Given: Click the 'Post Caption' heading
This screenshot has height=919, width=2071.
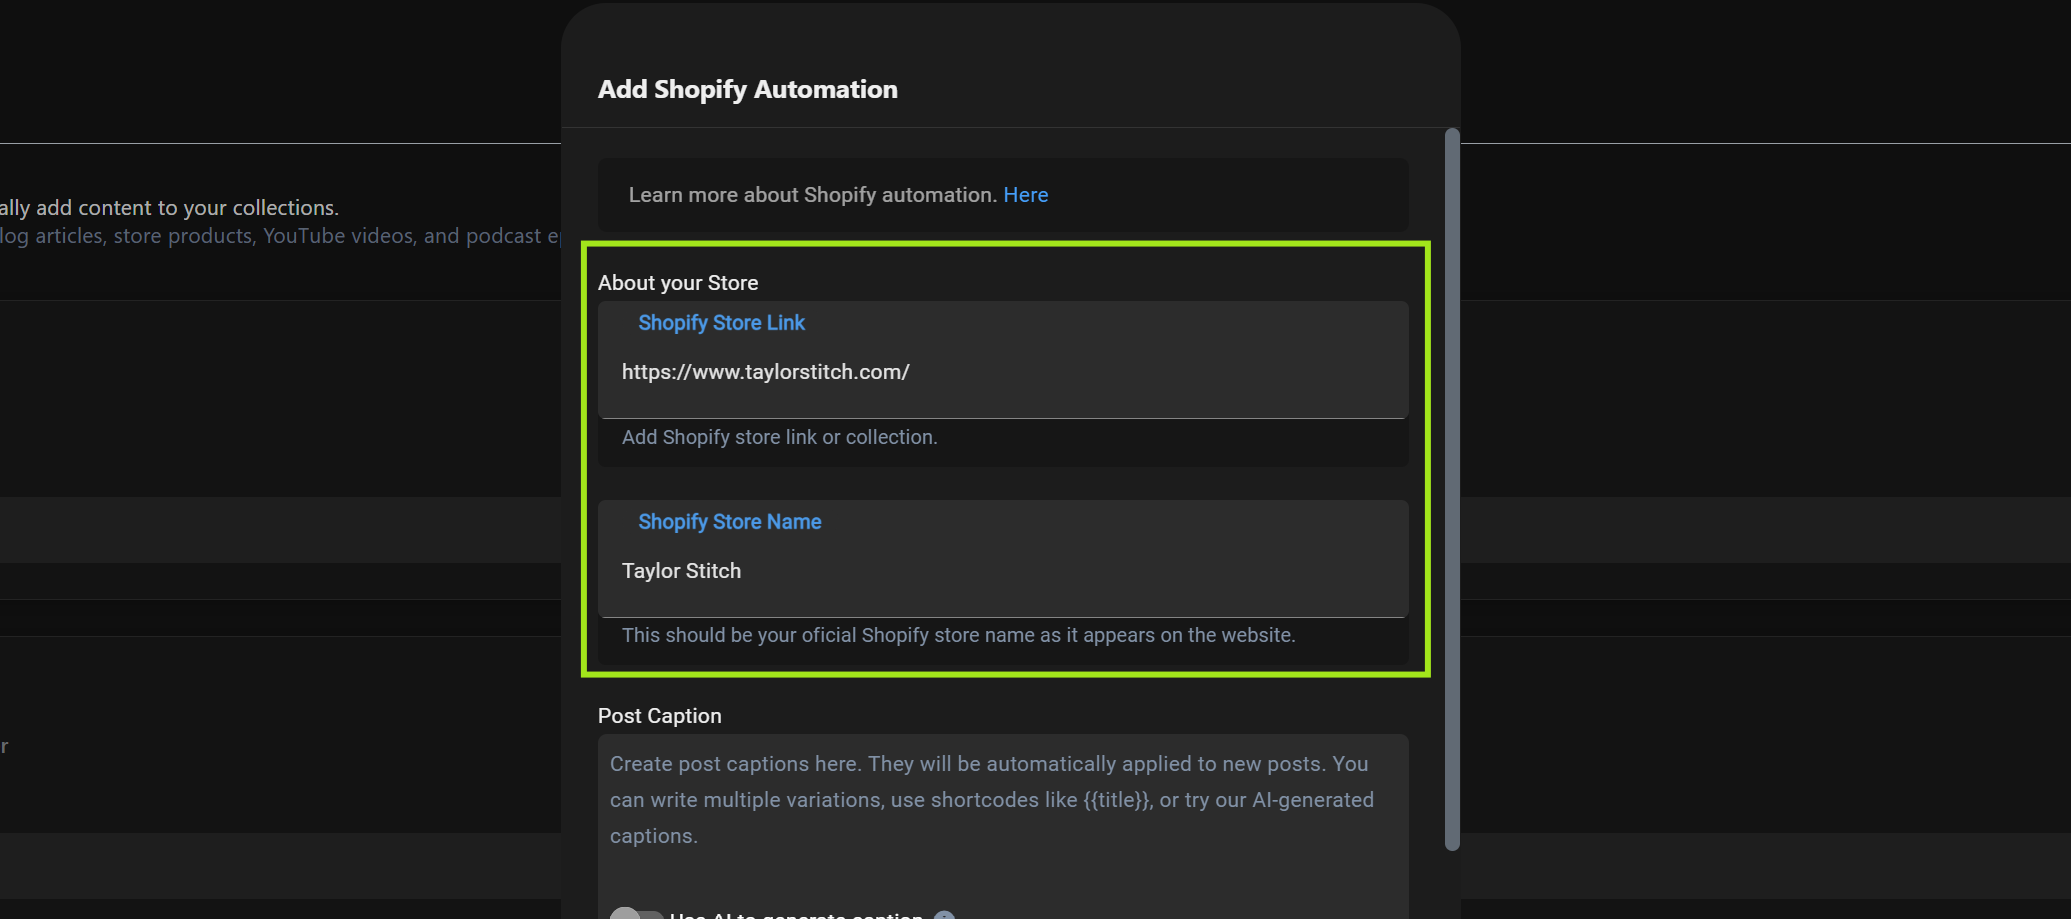Looking at the screenshot, I should click(x=660, y=716).
